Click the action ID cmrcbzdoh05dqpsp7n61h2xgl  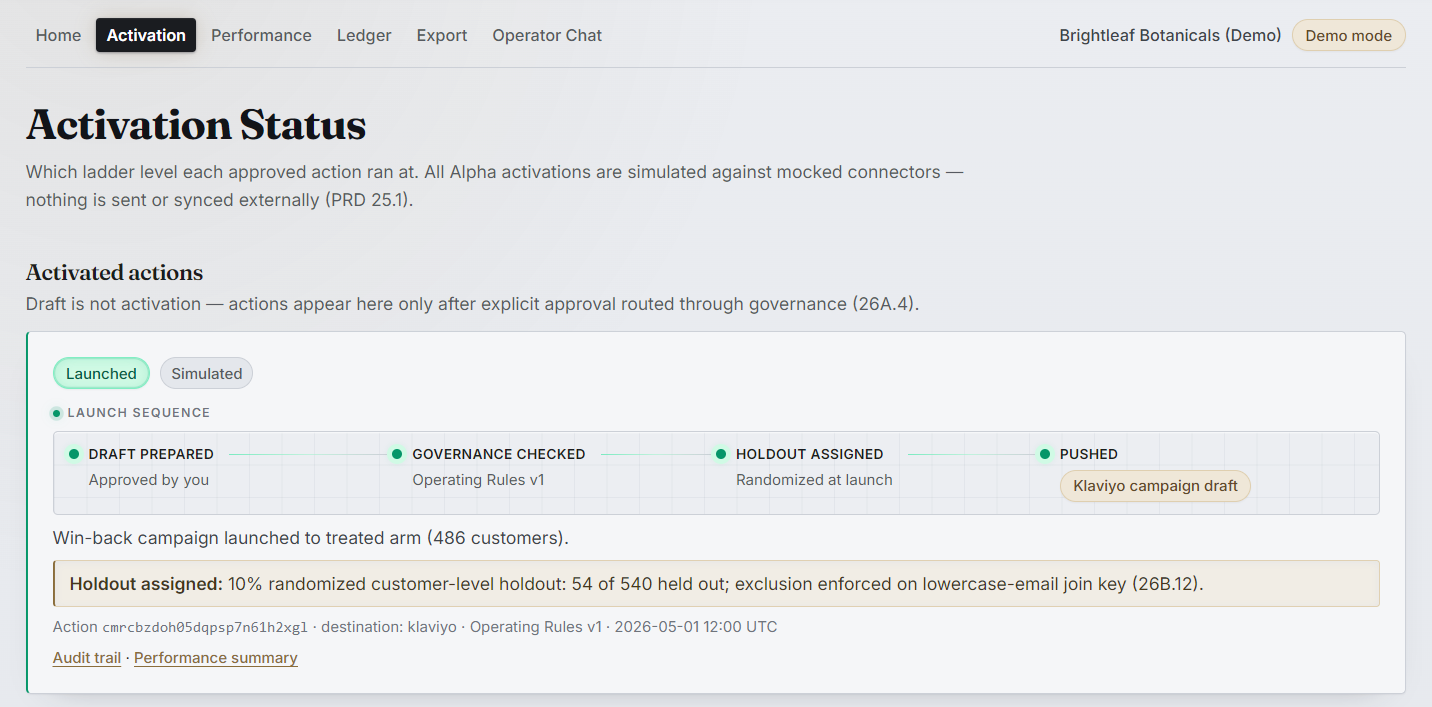tap(205, 628)
